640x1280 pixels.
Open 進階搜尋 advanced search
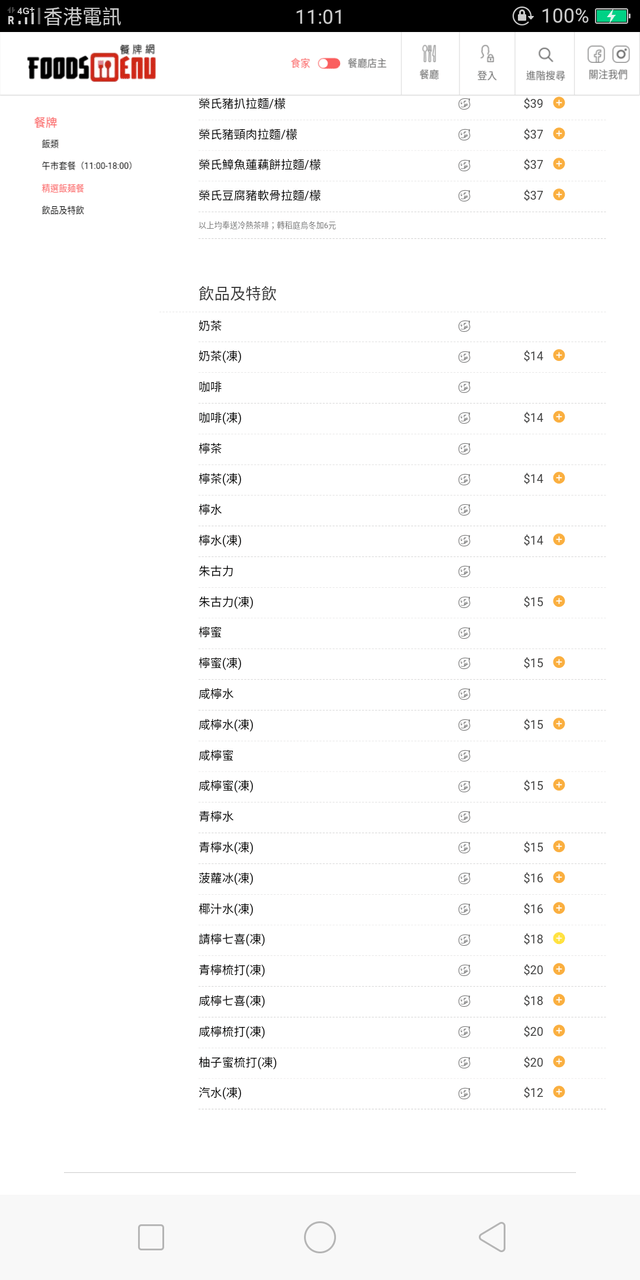tap(545, 62)
